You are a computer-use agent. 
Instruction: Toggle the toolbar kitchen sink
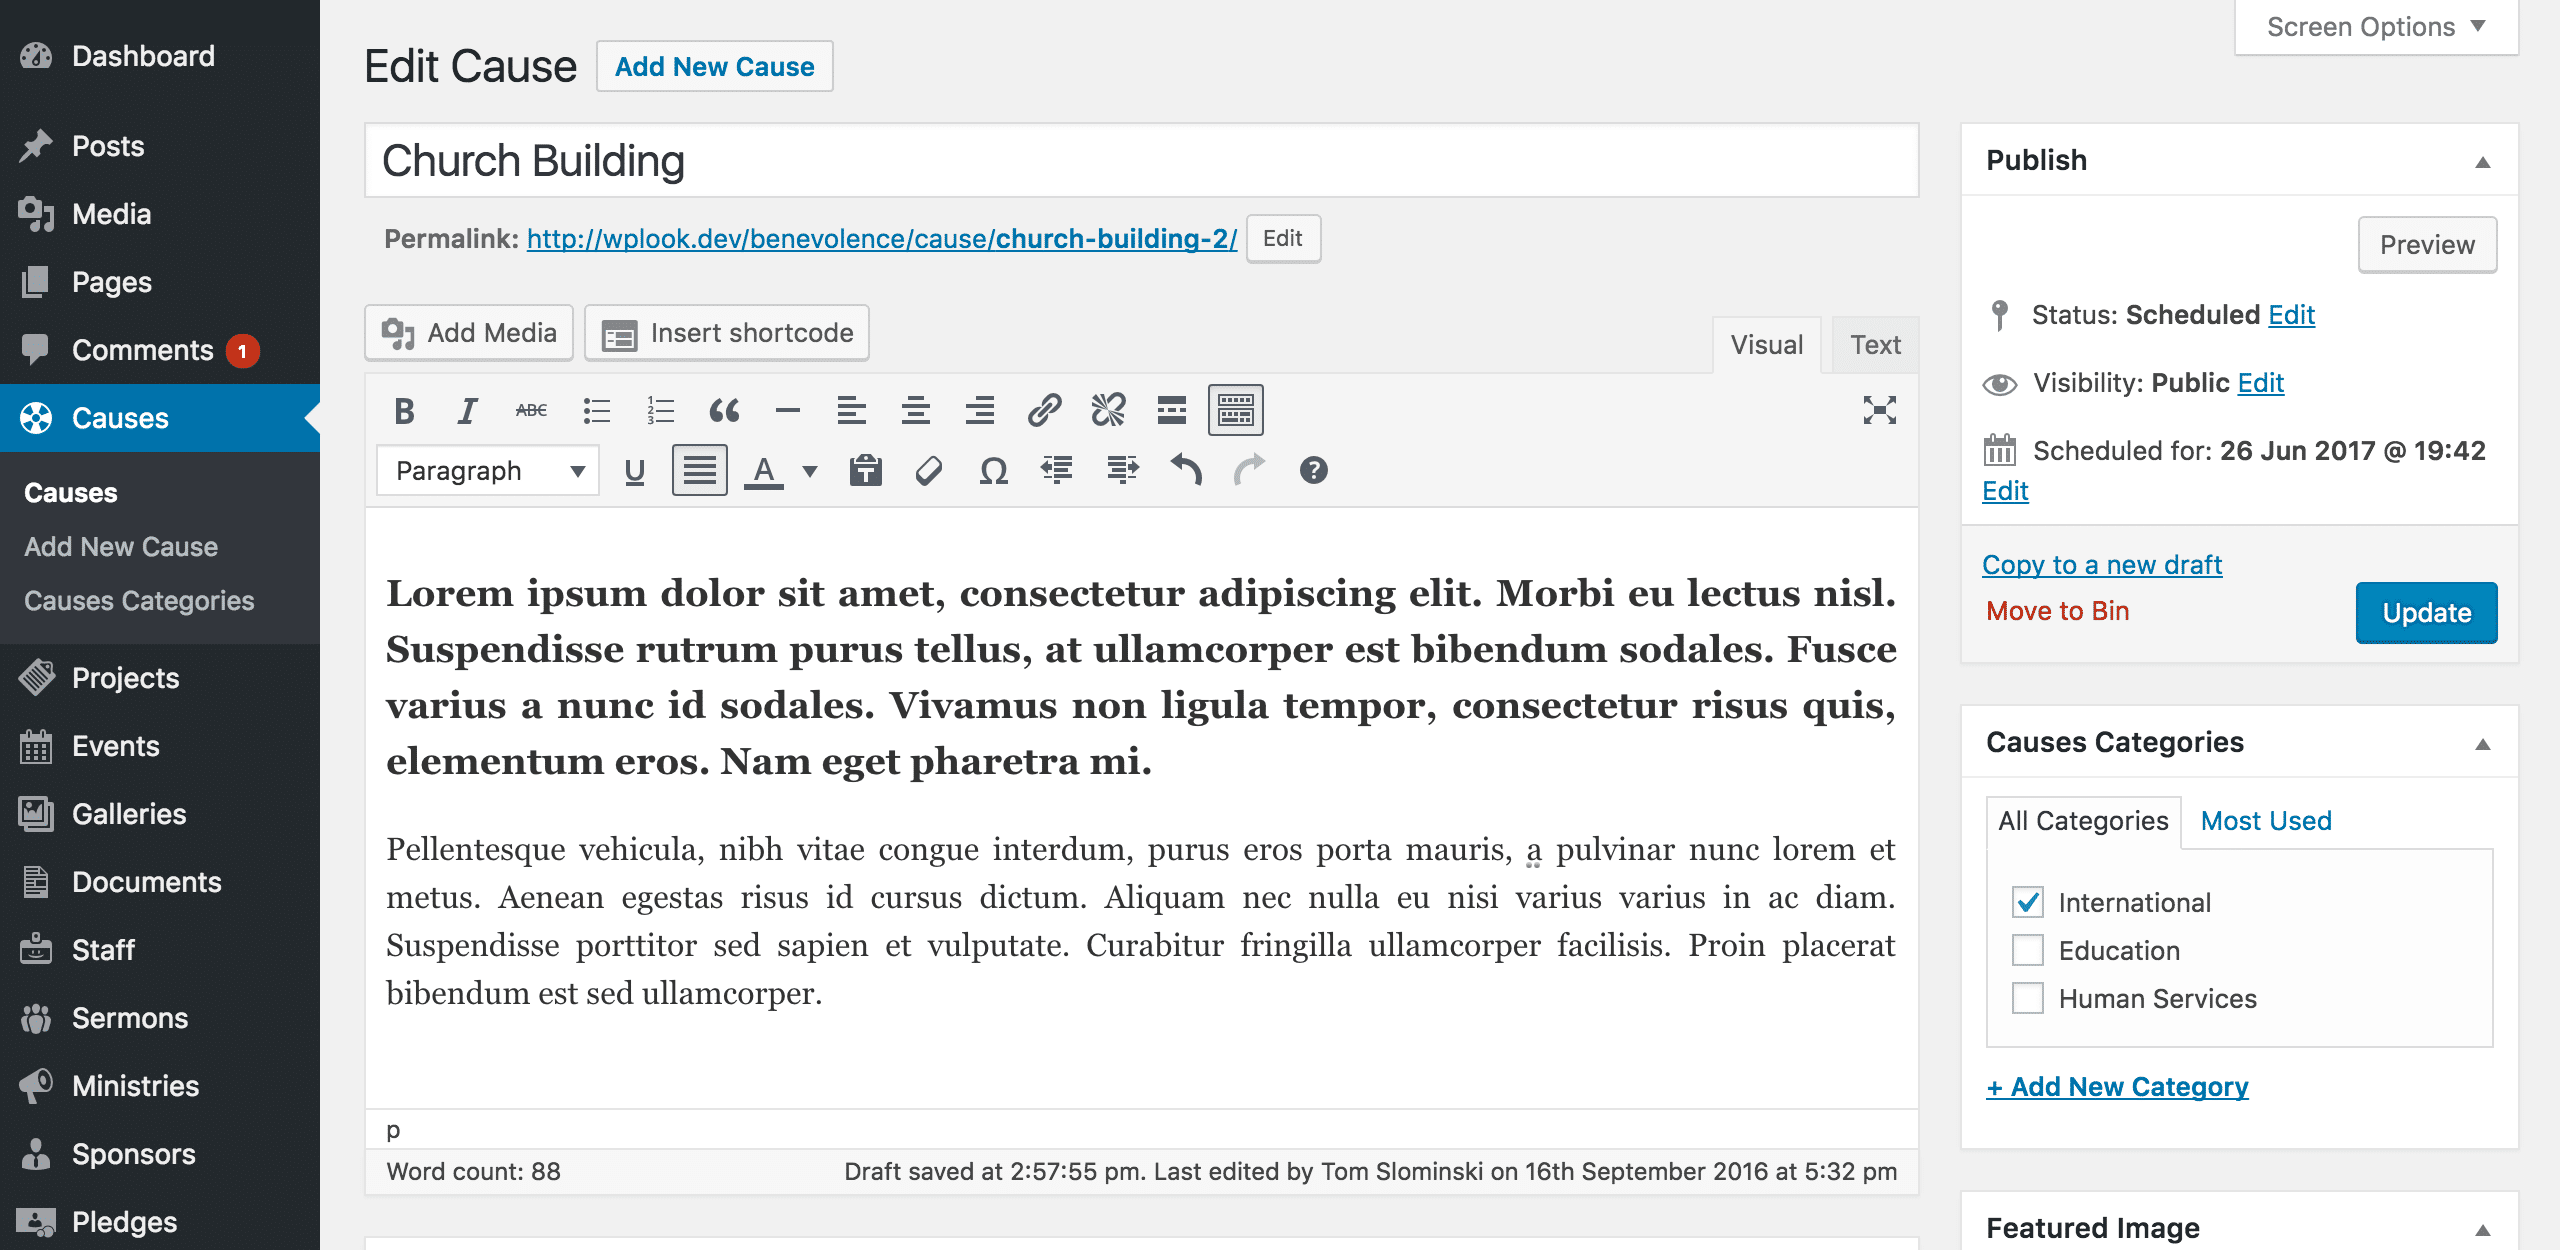[1236, 410]
